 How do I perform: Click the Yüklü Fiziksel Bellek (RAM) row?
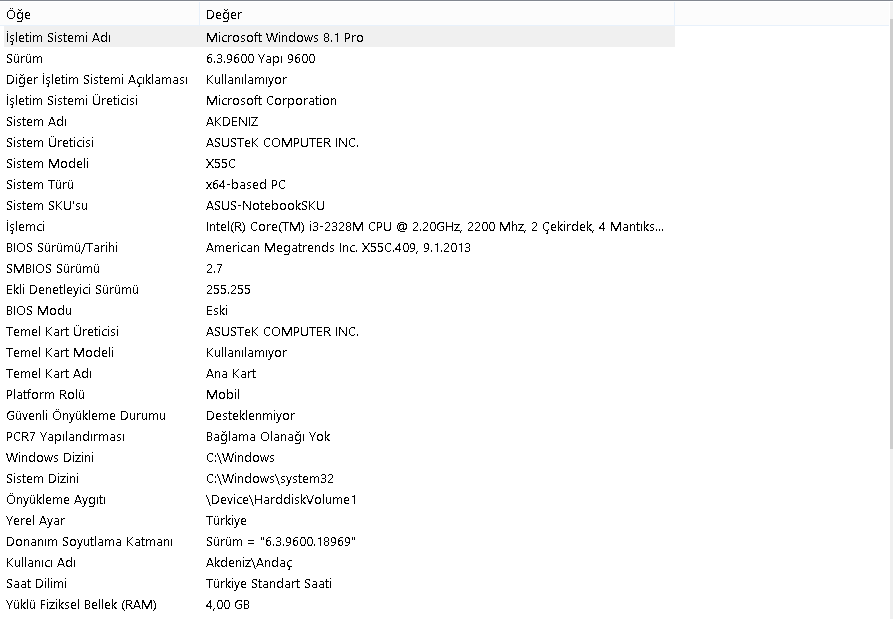click(x=81, y=604)
